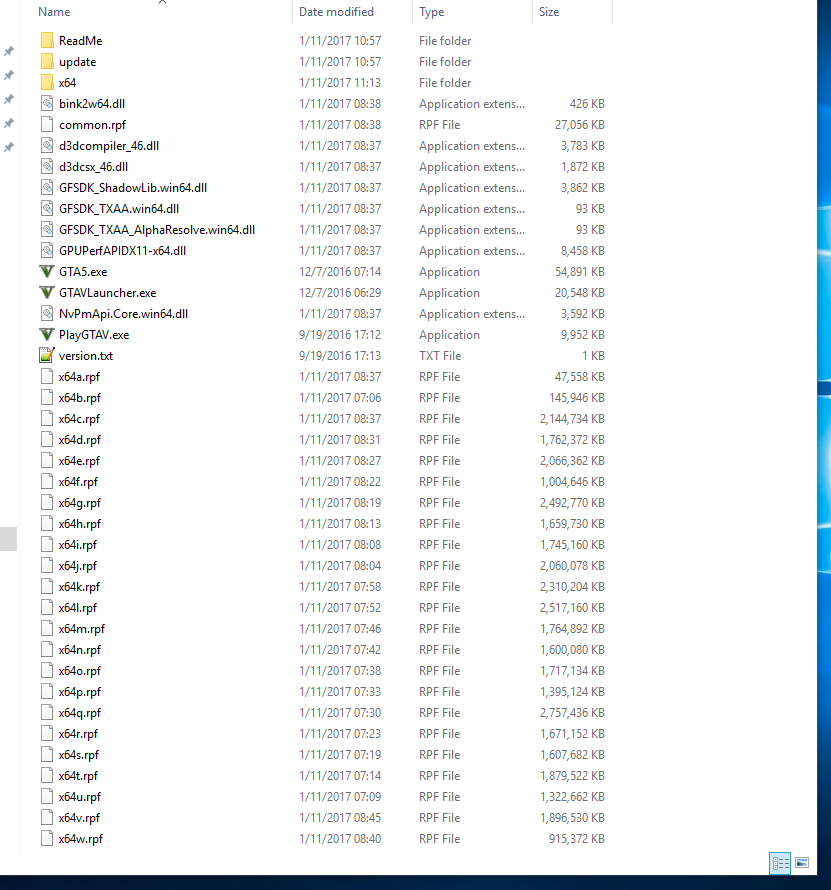Click the common.rpf file icon

pyautogui.click(x=47, y=125)
